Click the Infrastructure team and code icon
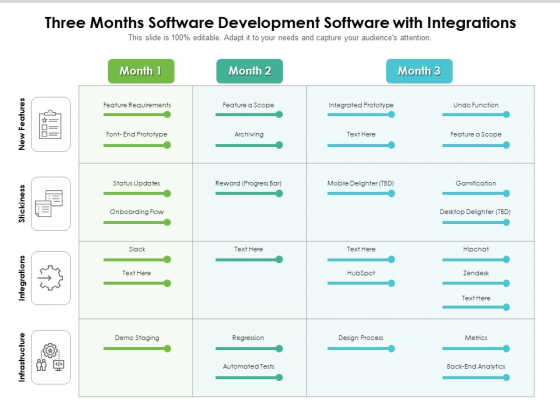This screenshot has width=560, height=420. pos(50,357)
